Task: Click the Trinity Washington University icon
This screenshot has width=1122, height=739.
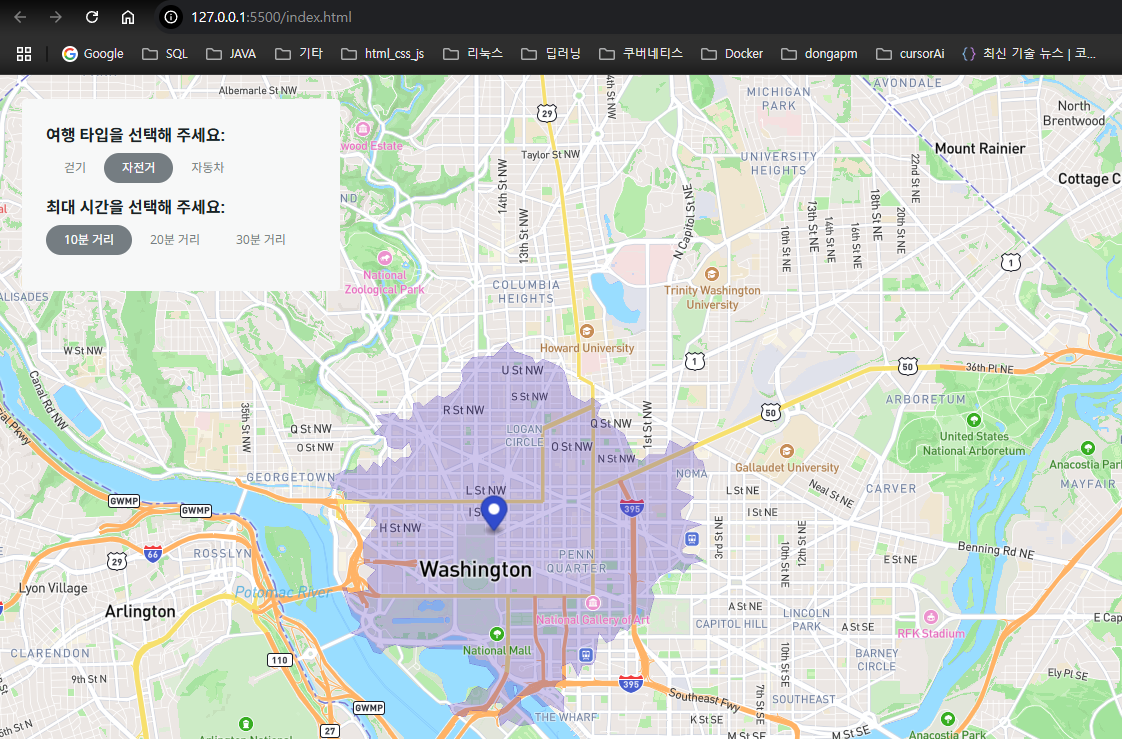Action: click(x=711, y=273)
